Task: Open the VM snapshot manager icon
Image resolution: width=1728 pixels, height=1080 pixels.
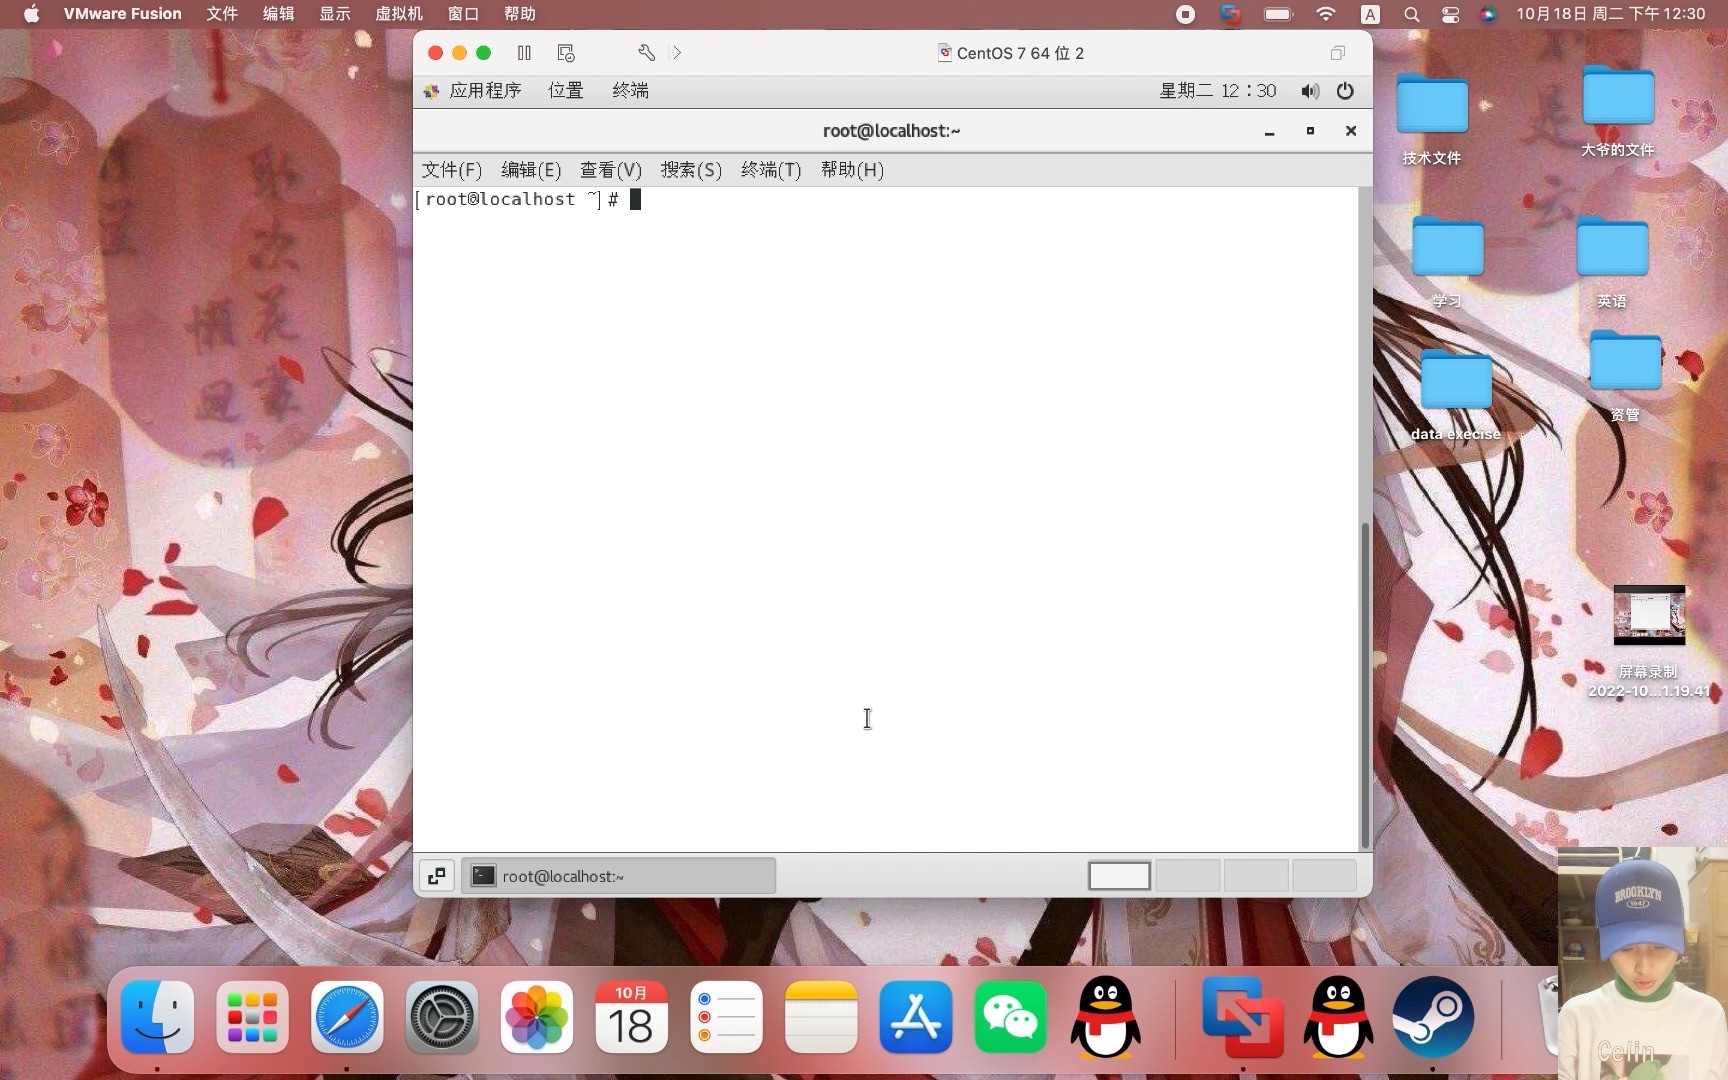Action: (x=566, y=53)
